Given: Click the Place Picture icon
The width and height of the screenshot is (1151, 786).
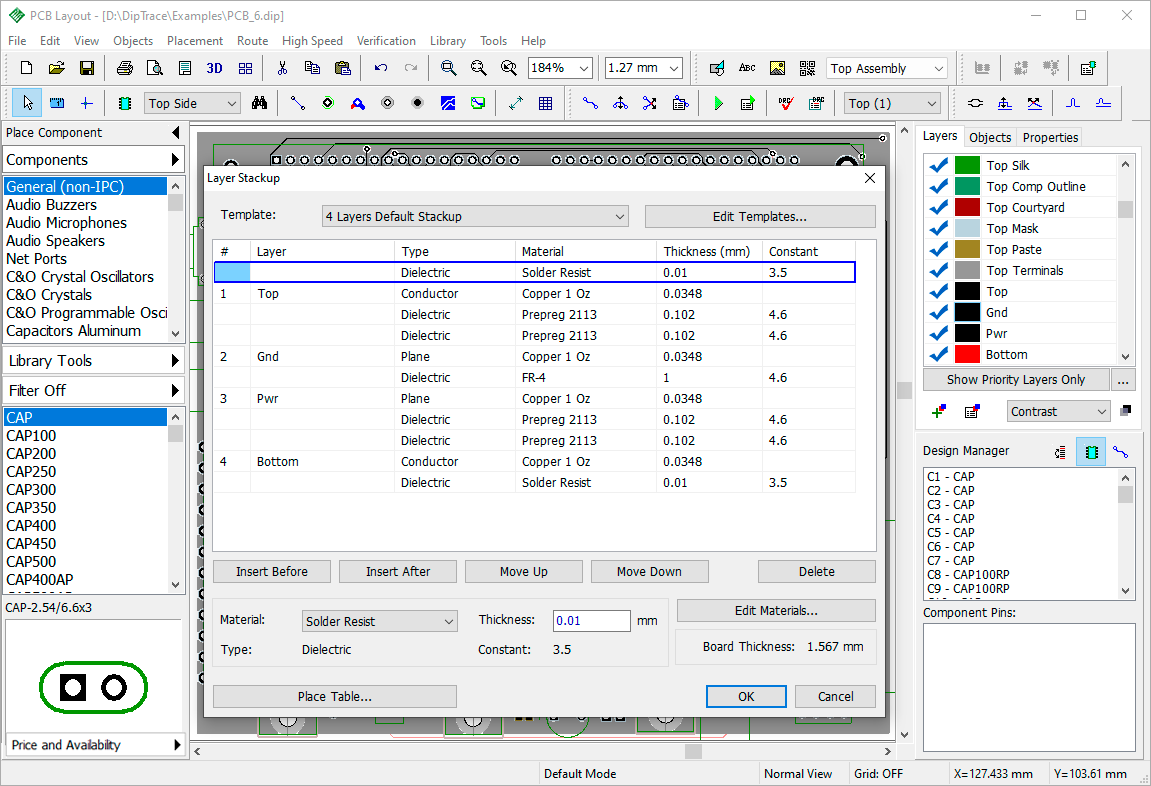Looking at the screenshot, I should pos(777,68).
